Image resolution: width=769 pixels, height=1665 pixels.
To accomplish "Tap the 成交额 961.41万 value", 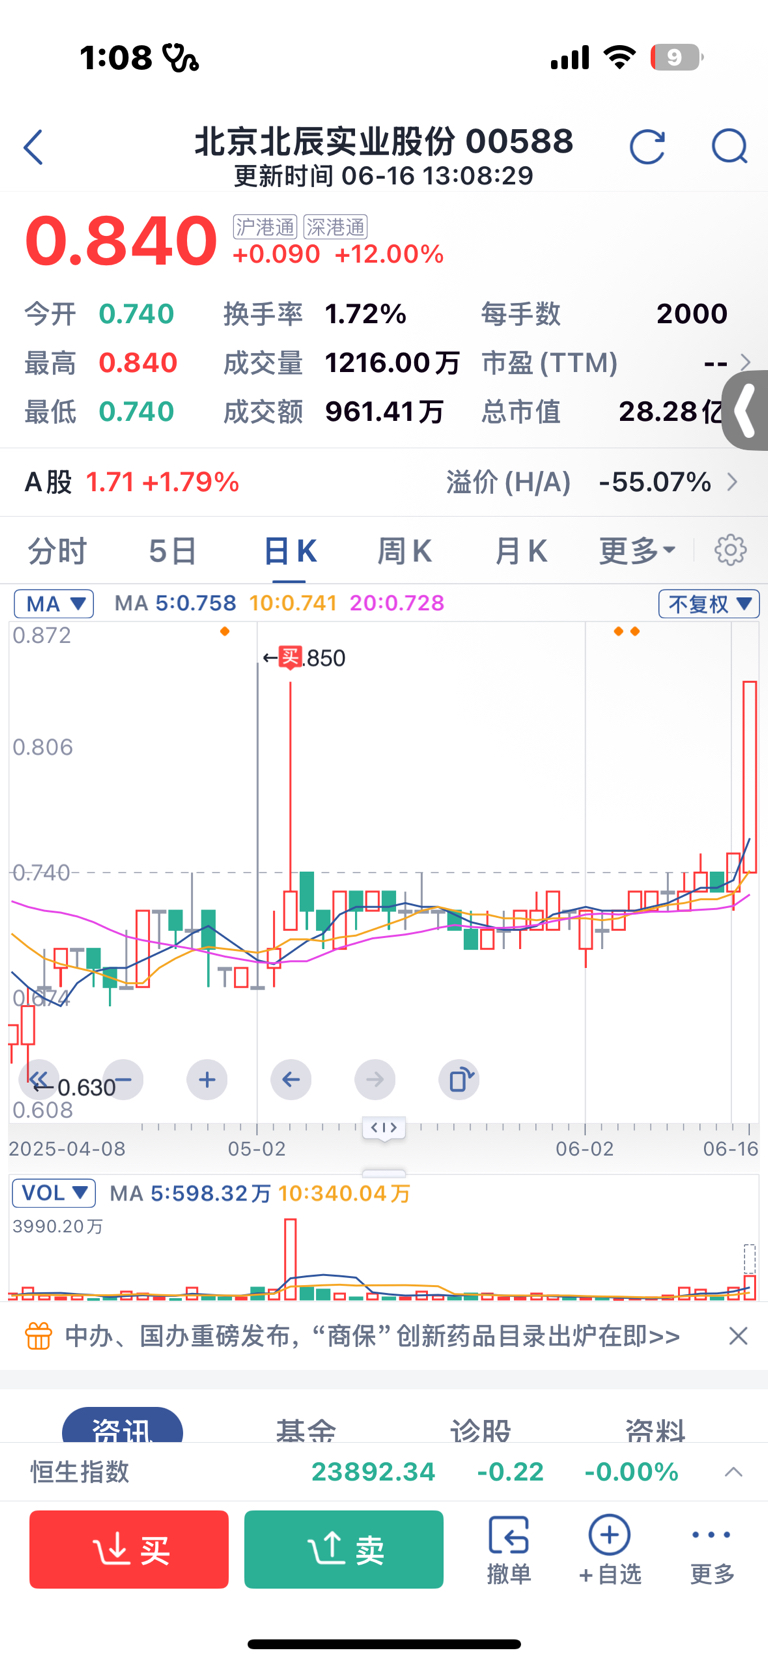I will coord(384,411).
